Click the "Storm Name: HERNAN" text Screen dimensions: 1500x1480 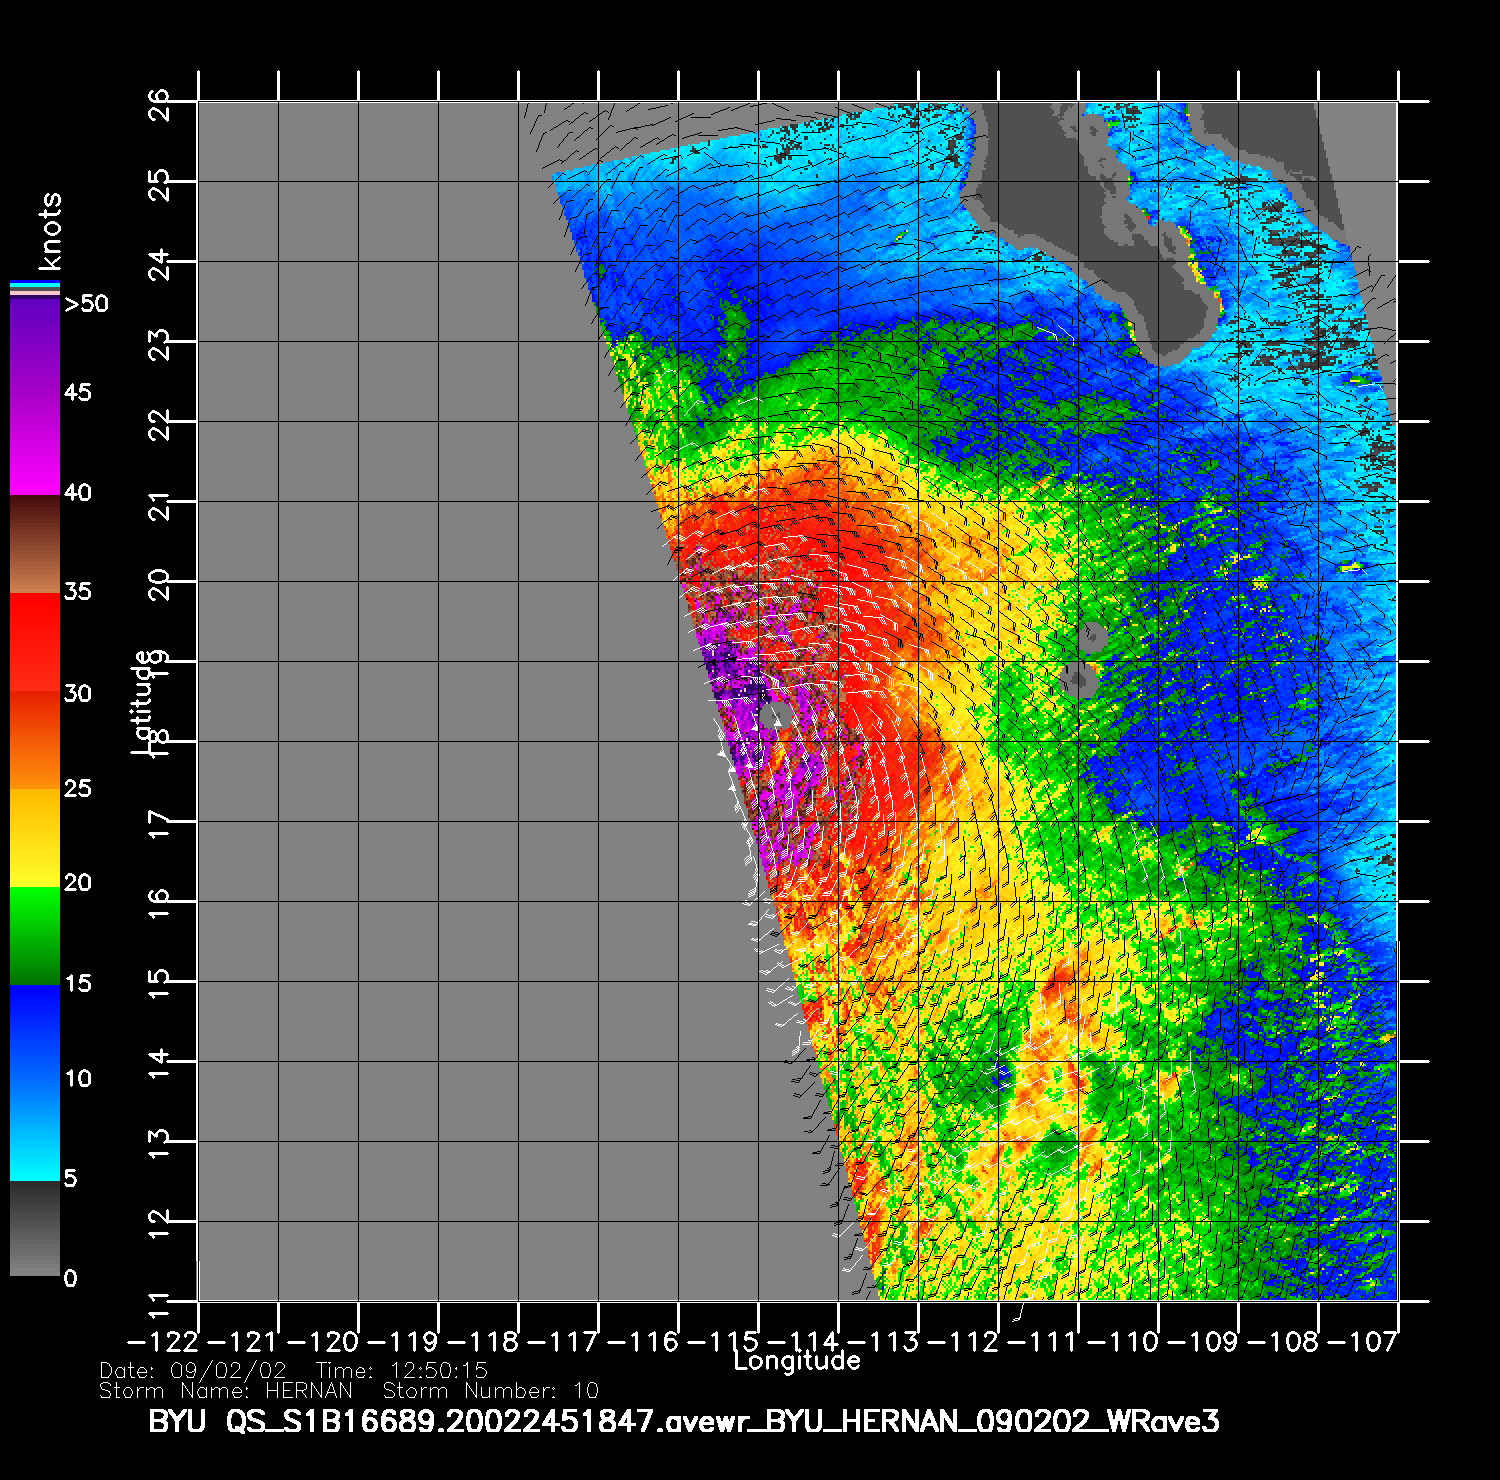pyautogui.click(x=226, y=1391)
